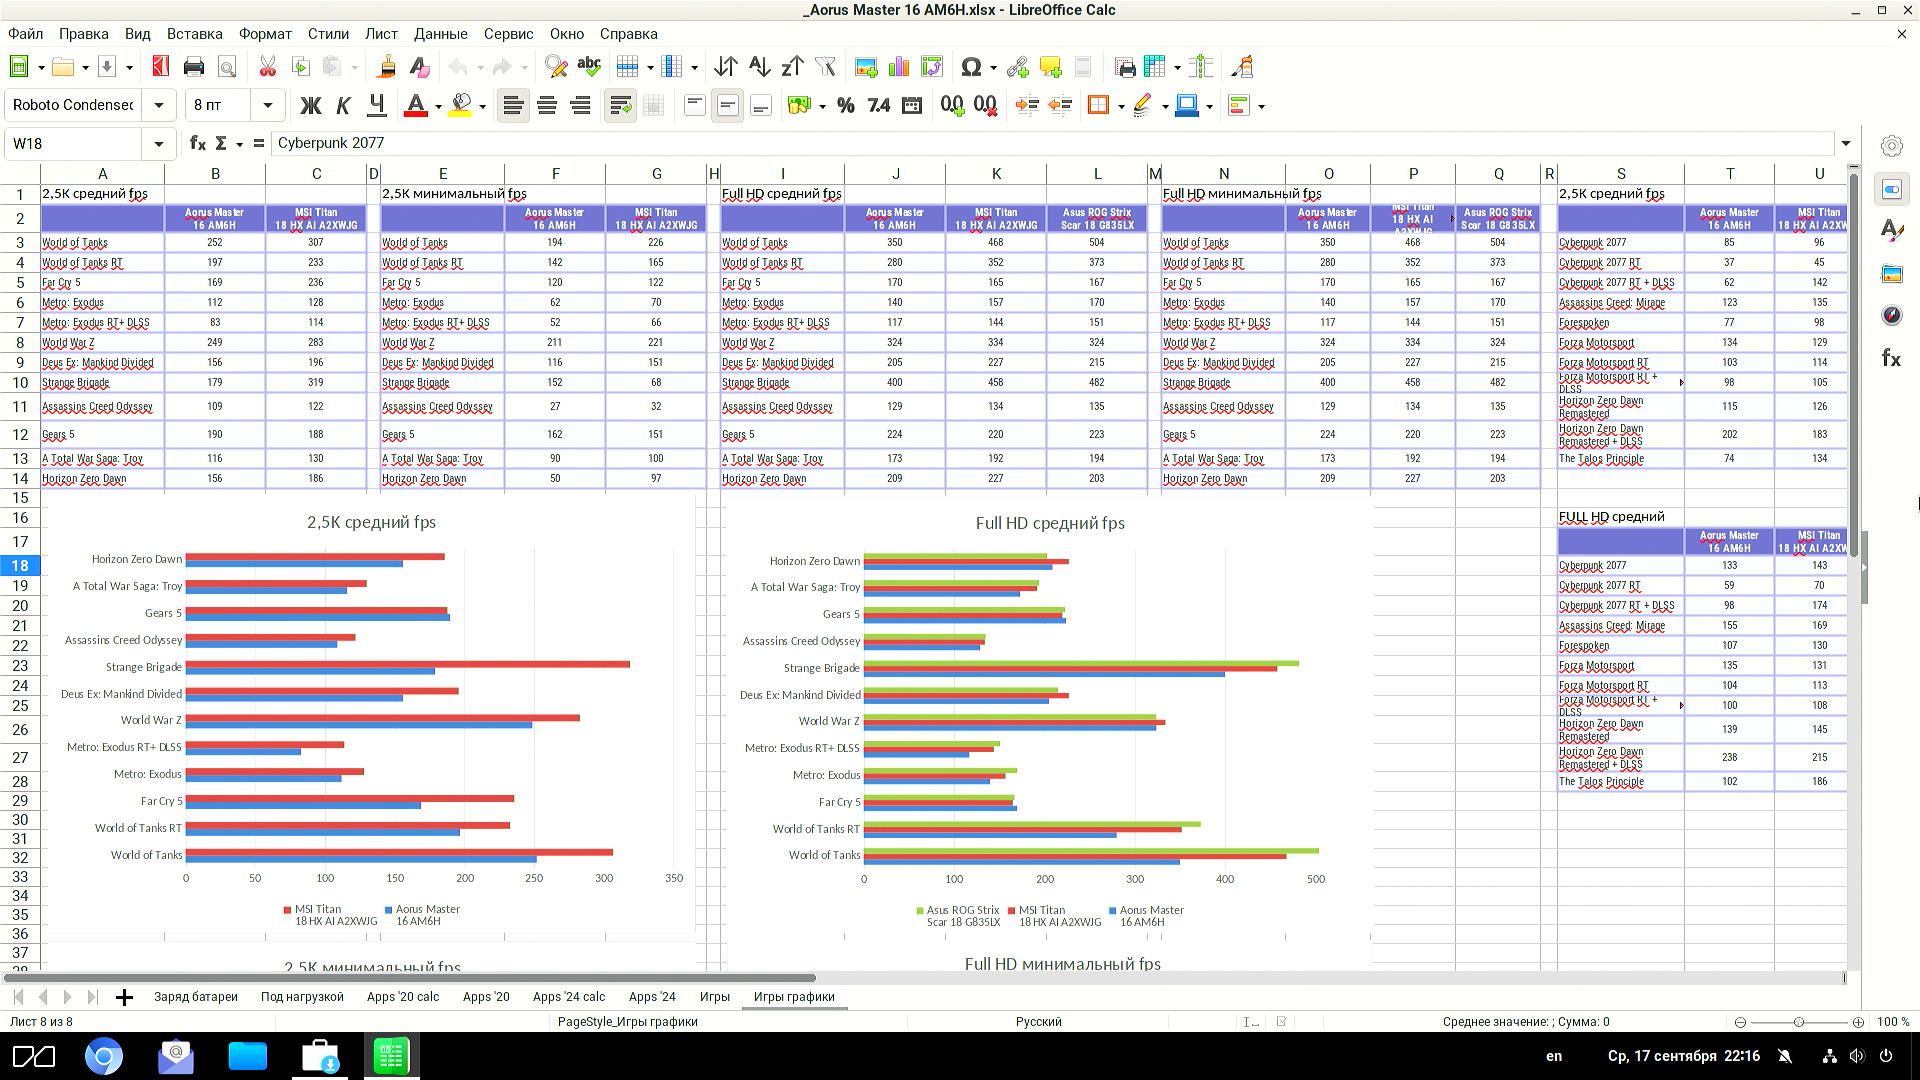The width and height of the screenshot is (1920, 1080).
Task: Toggle Wrap Text button
Action: 620,105
